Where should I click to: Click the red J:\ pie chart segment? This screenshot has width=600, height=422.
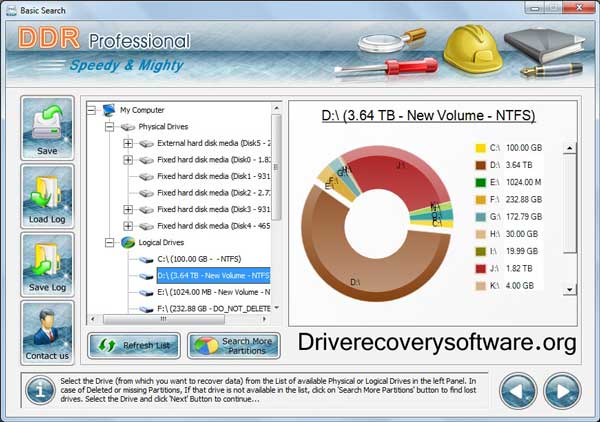pos(398,178)
